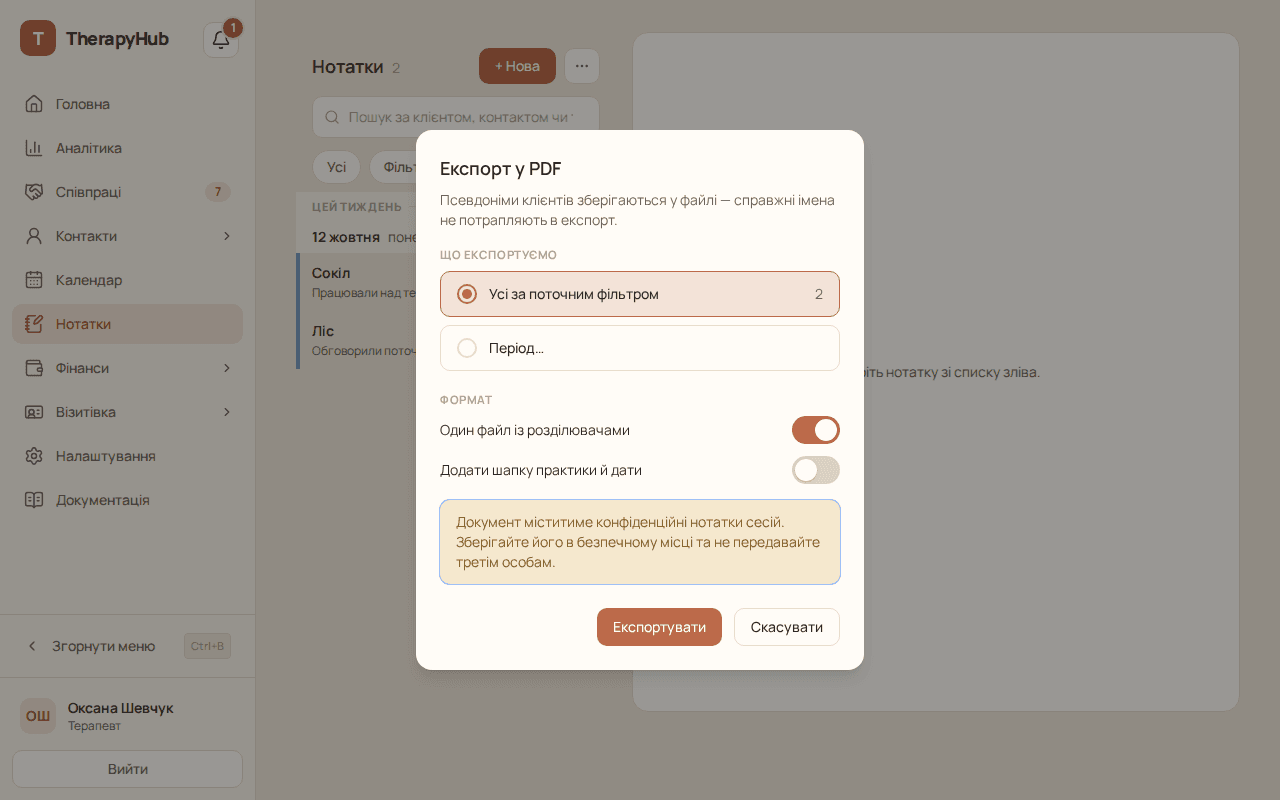Collapse sidebar via 'Згорнути меню'
The height and width of the screenshot is (800, 1280).
pos(128,646)
